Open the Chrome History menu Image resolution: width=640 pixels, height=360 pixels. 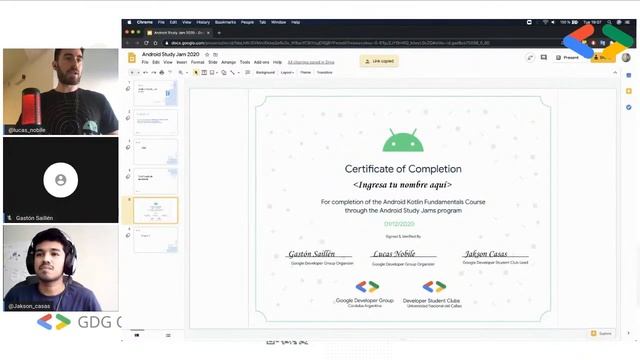tap(203, 22)
